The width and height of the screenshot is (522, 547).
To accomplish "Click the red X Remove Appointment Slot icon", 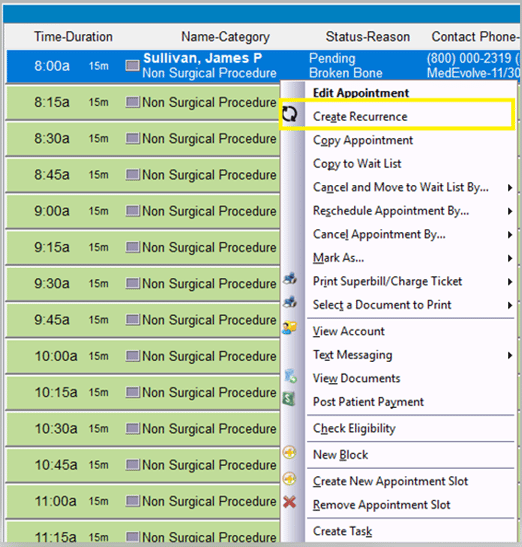I will pyautogui.click(x=289, y=502).
